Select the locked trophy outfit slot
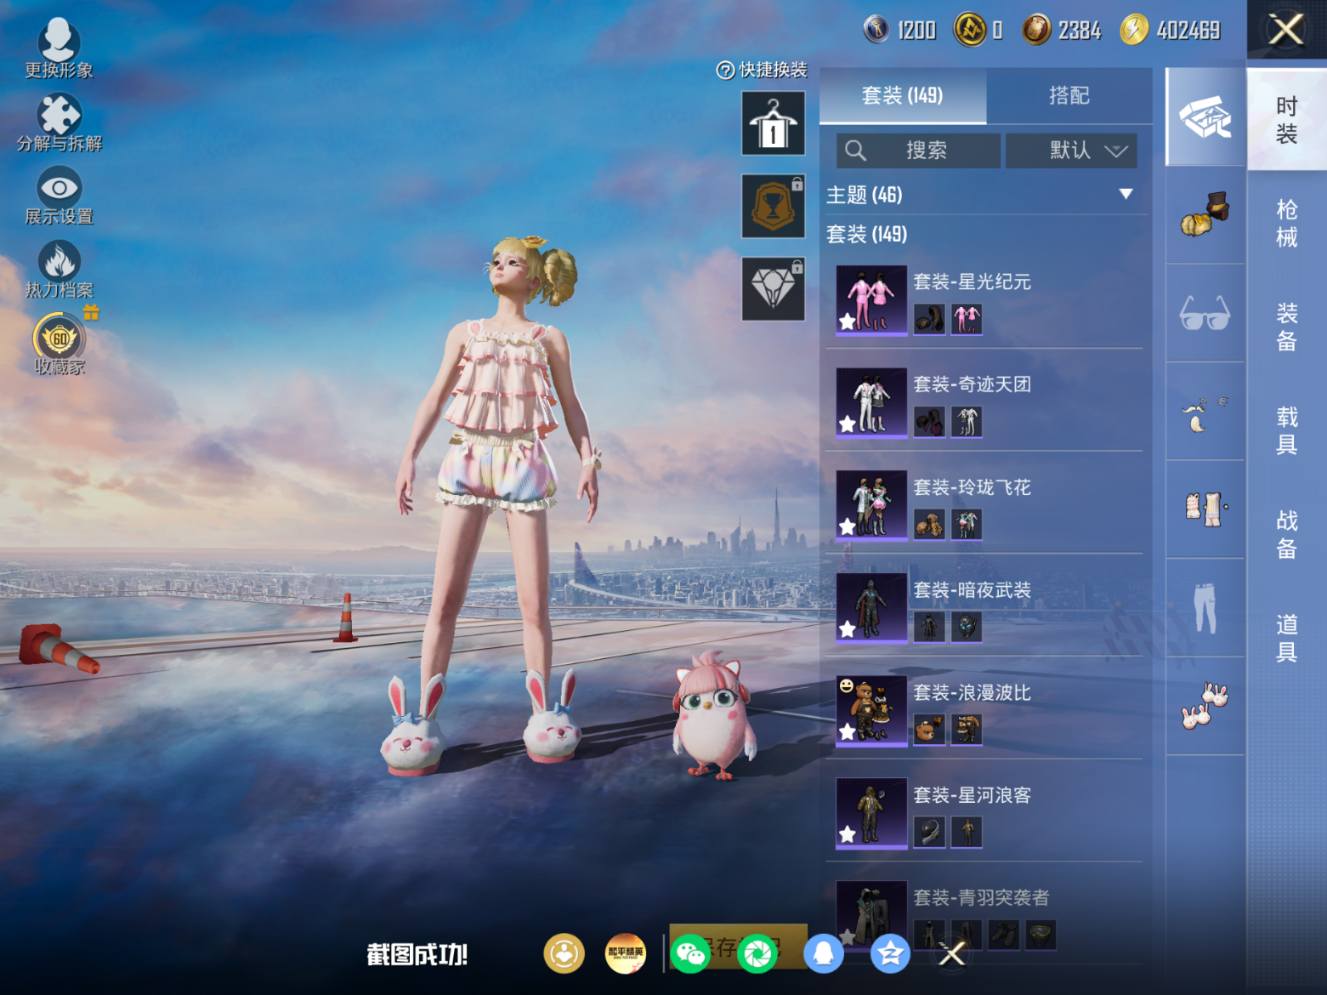Screen dimensions: 1327x995 (773, 206)
